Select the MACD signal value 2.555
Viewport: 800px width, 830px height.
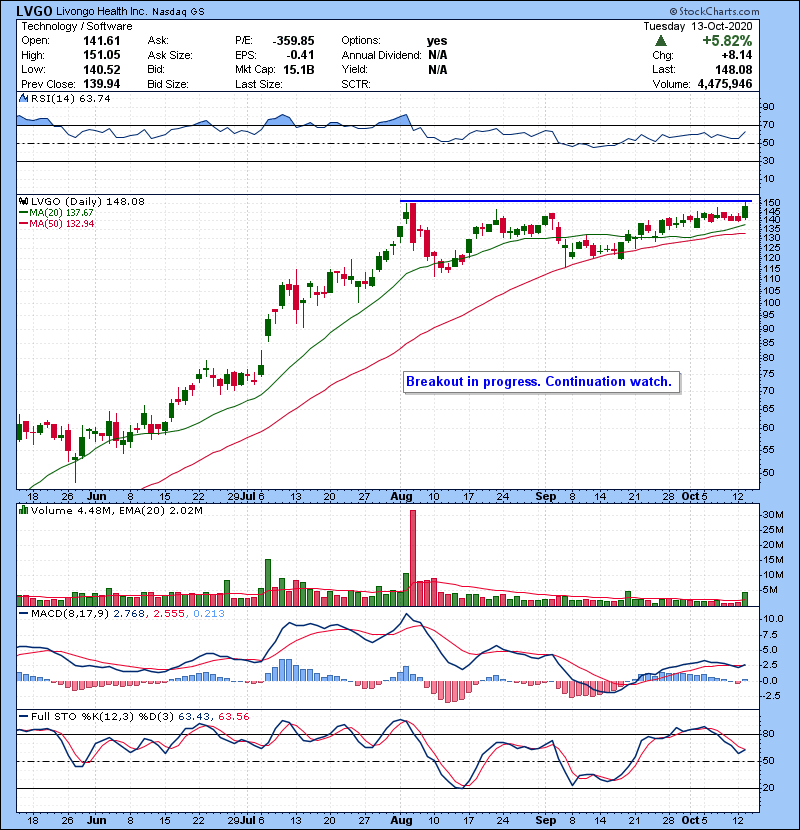click(169, 614)
